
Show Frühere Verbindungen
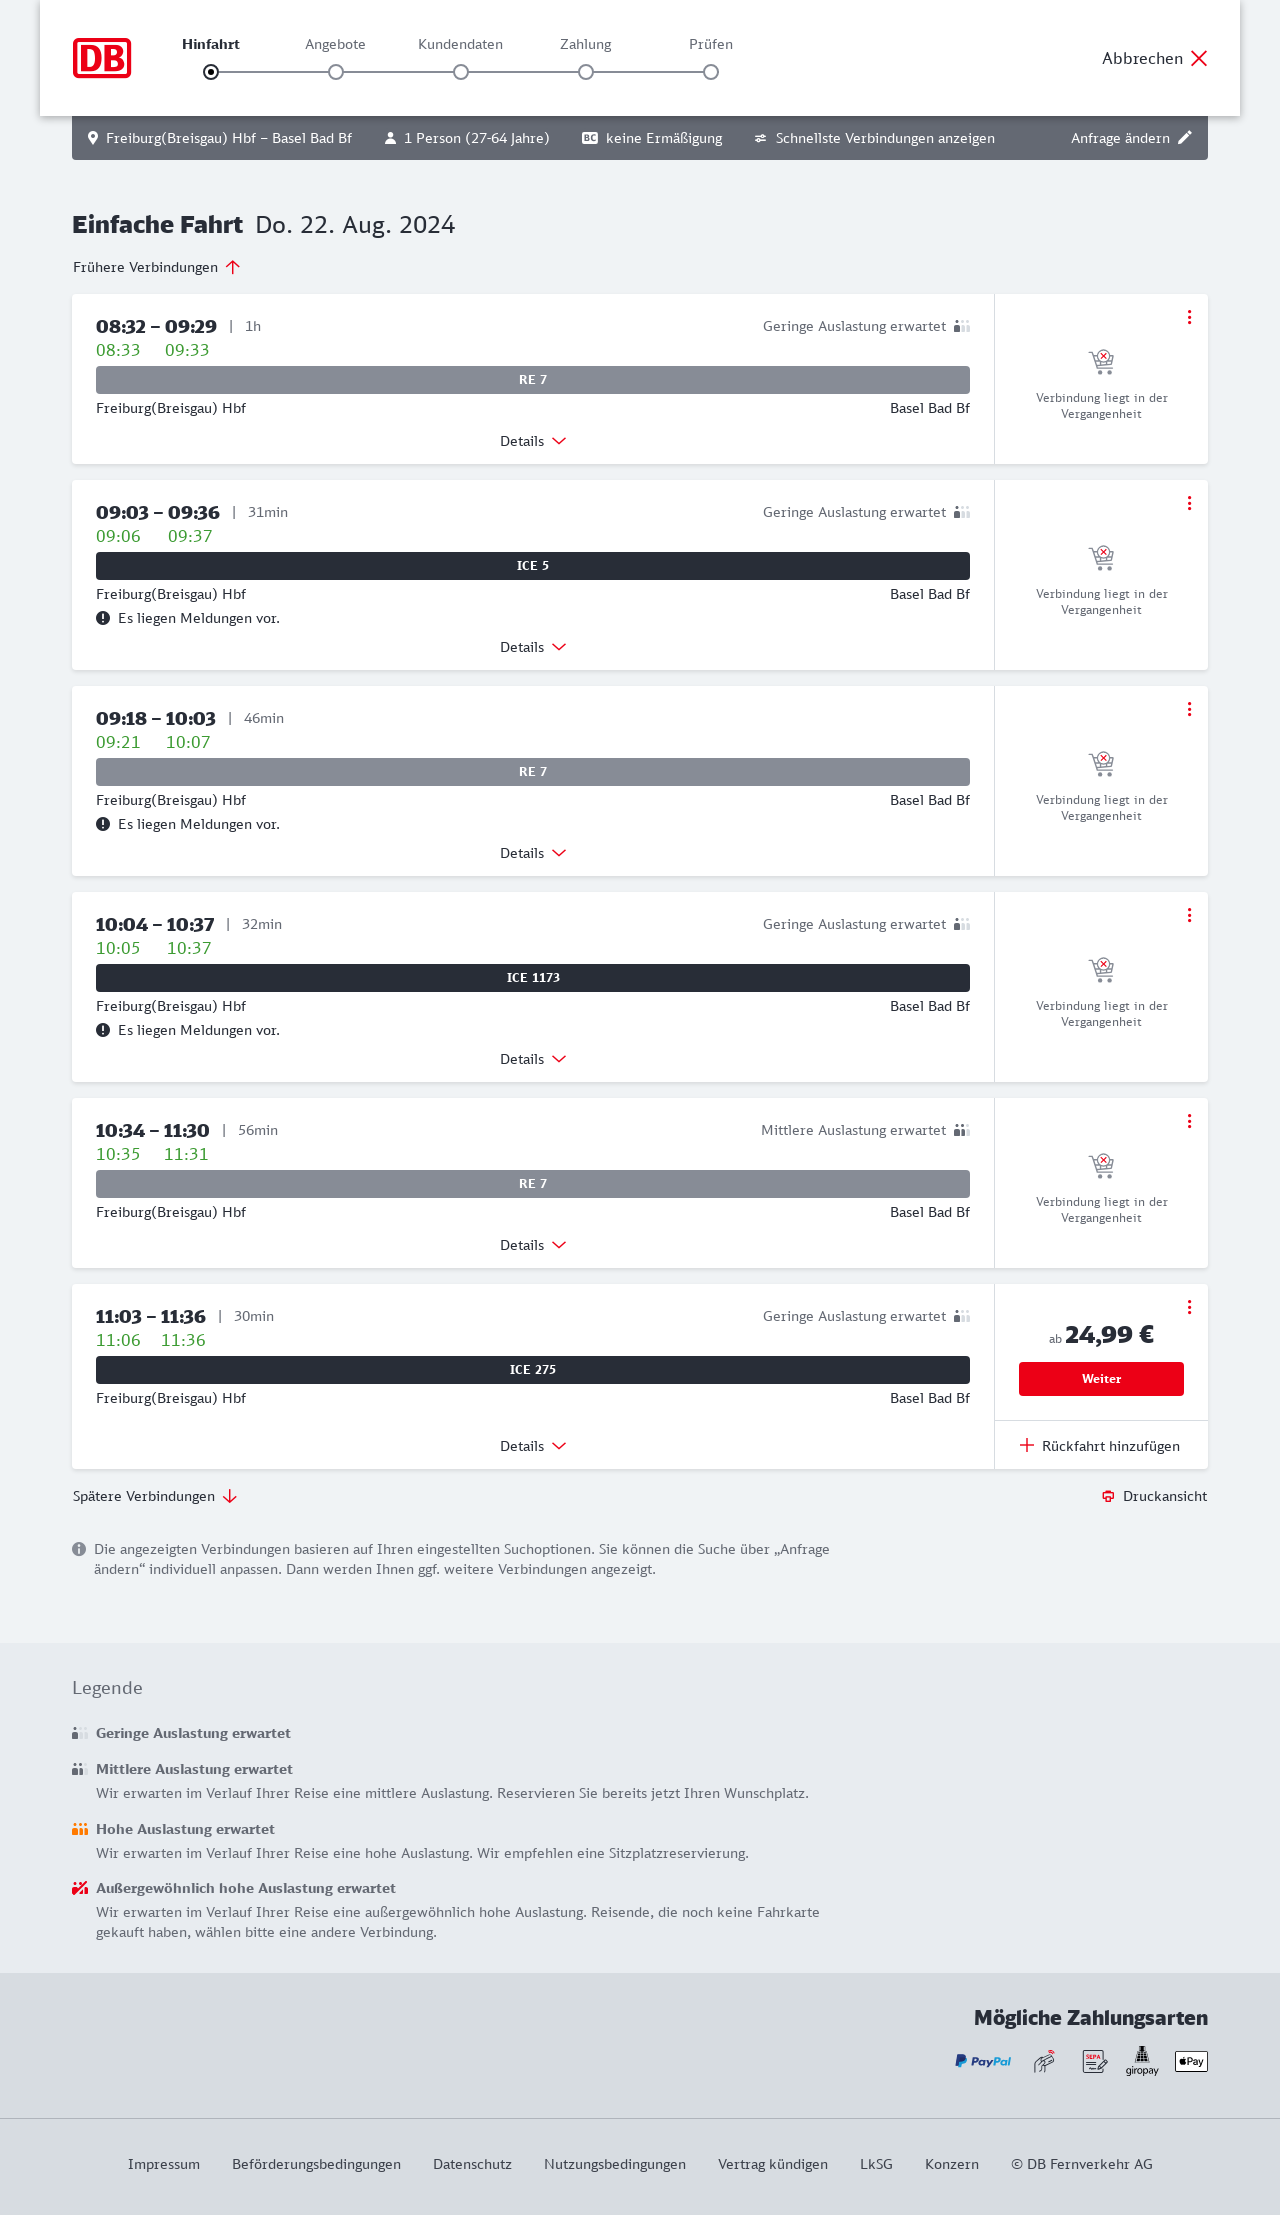157,267
